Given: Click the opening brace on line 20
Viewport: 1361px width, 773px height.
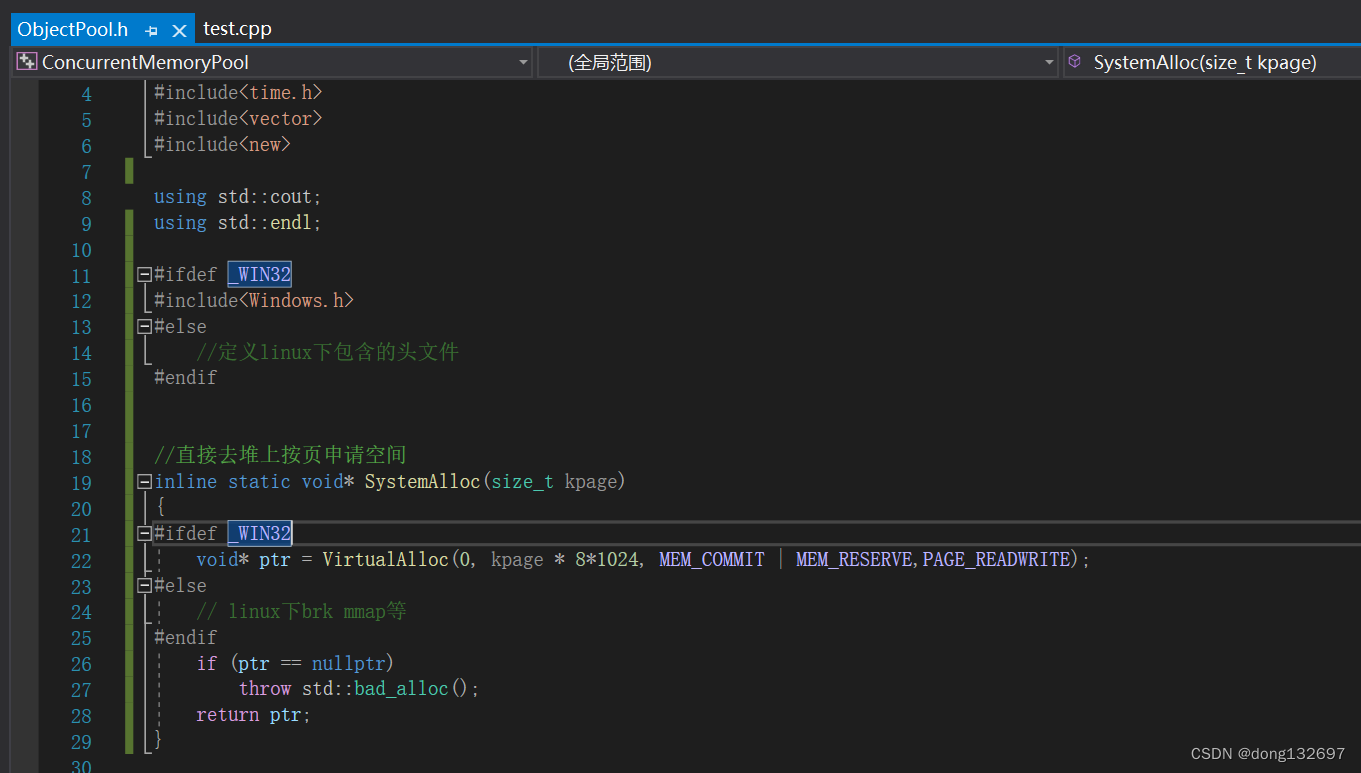Looking at the screenshot, I should coord(159,508).
